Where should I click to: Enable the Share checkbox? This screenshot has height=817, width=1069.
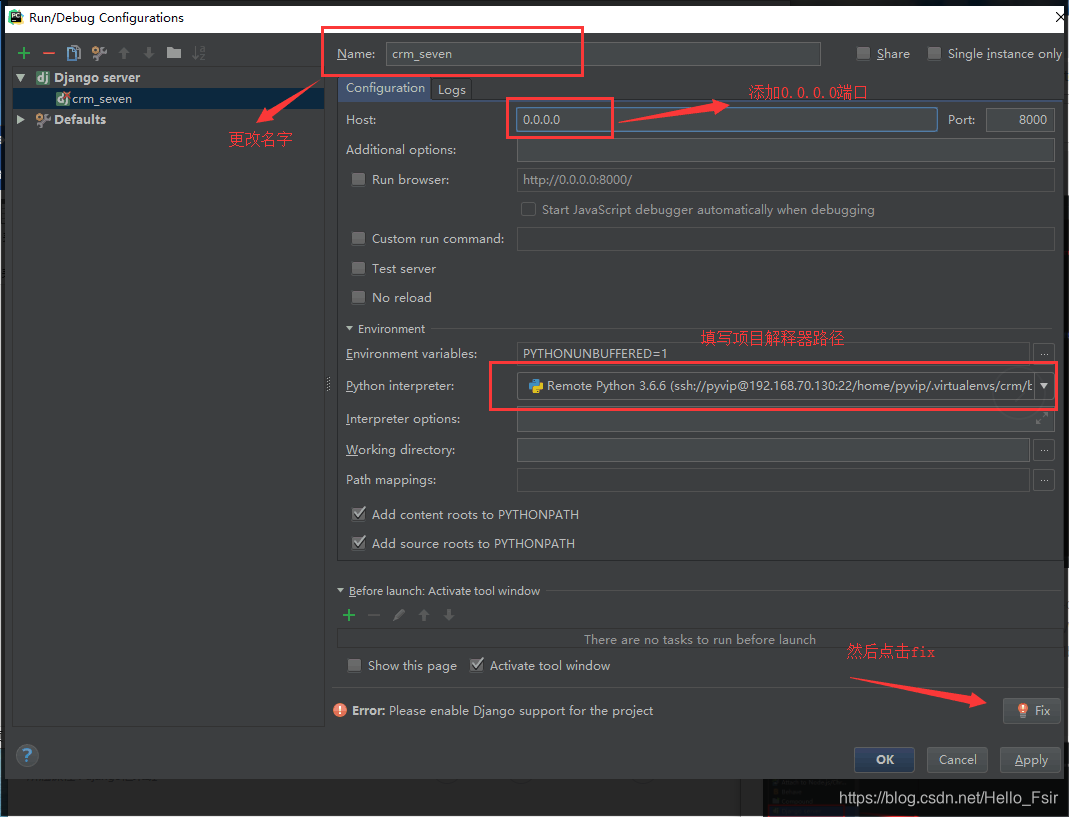click(863, 53)
